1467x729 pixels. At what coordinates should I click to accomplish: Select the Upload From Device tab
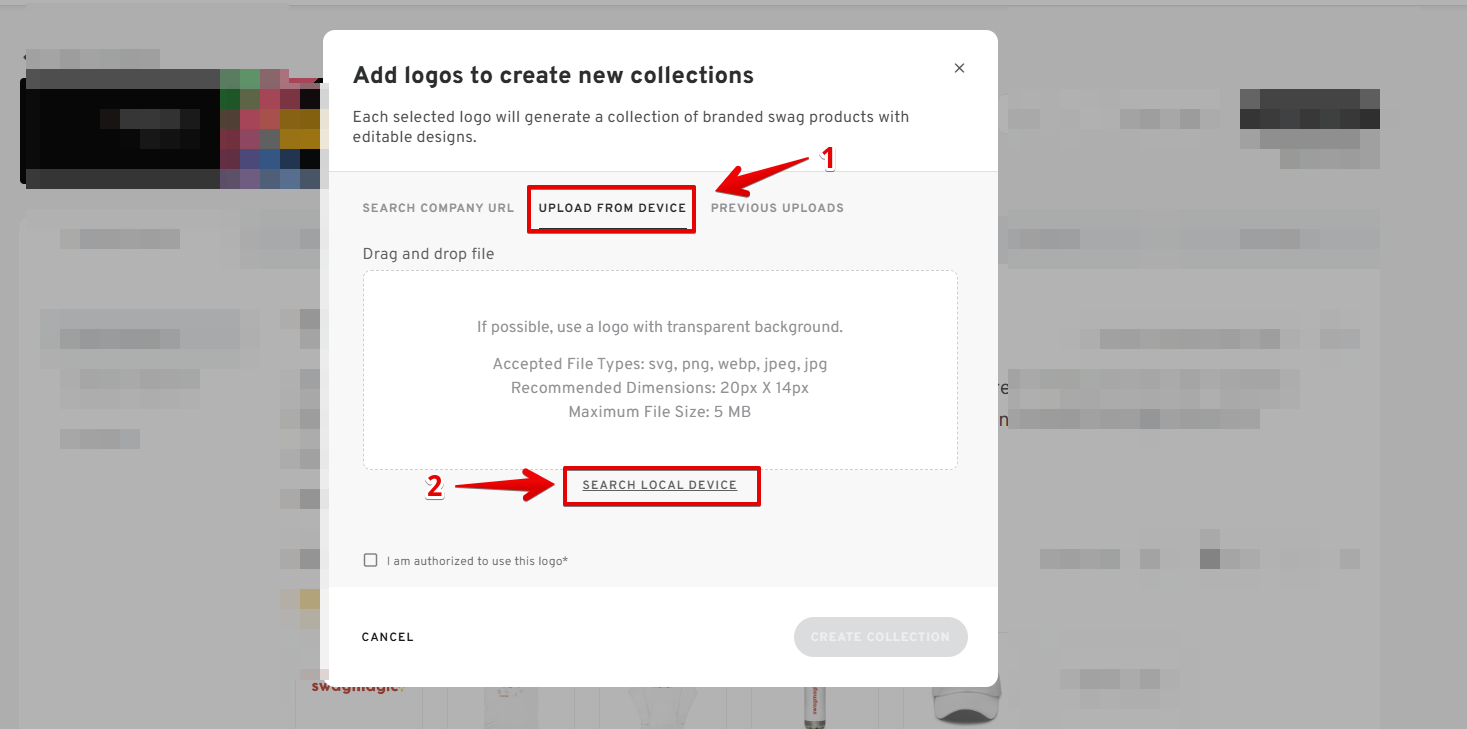click(x=612, y=208)
